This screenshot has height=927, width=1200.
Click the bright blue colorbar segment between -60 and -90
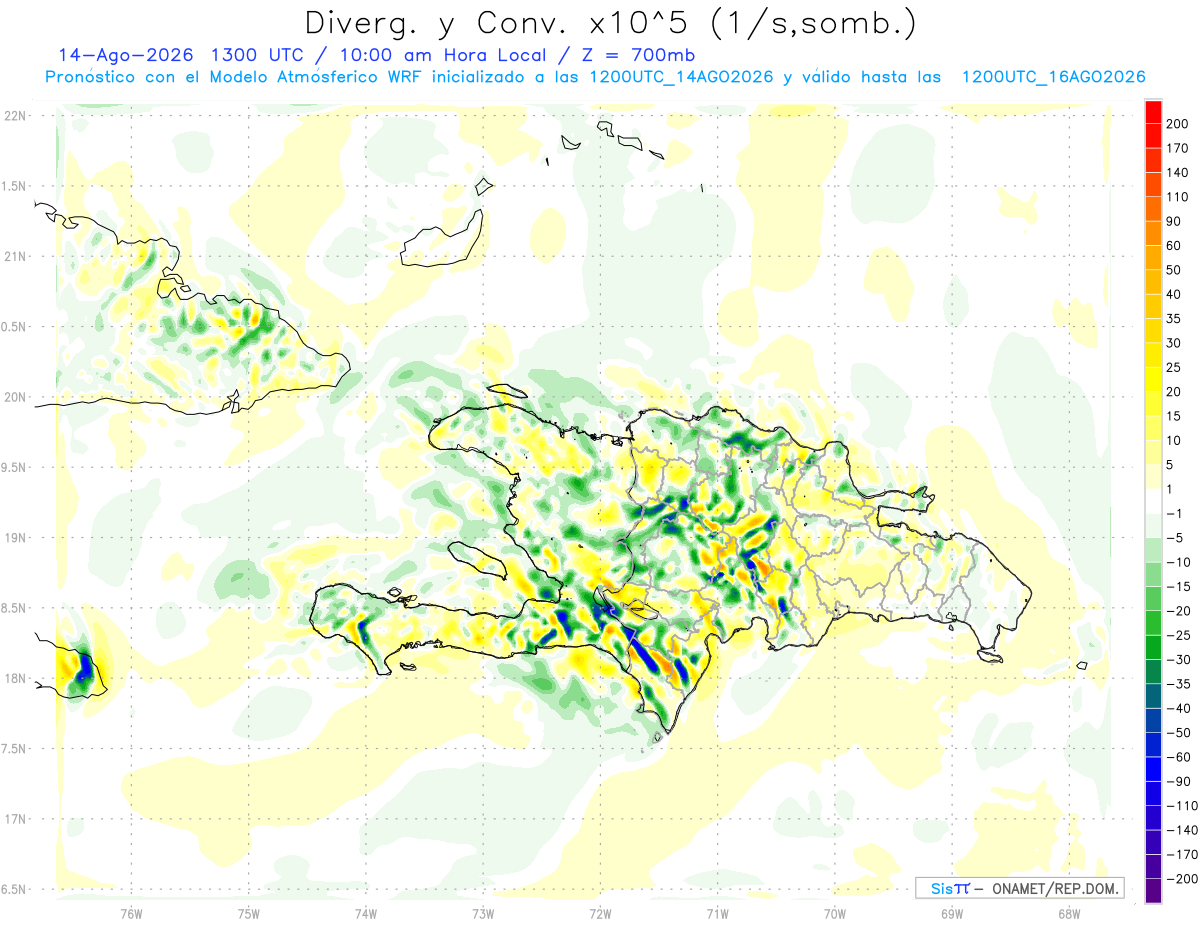click(1153, 769)
